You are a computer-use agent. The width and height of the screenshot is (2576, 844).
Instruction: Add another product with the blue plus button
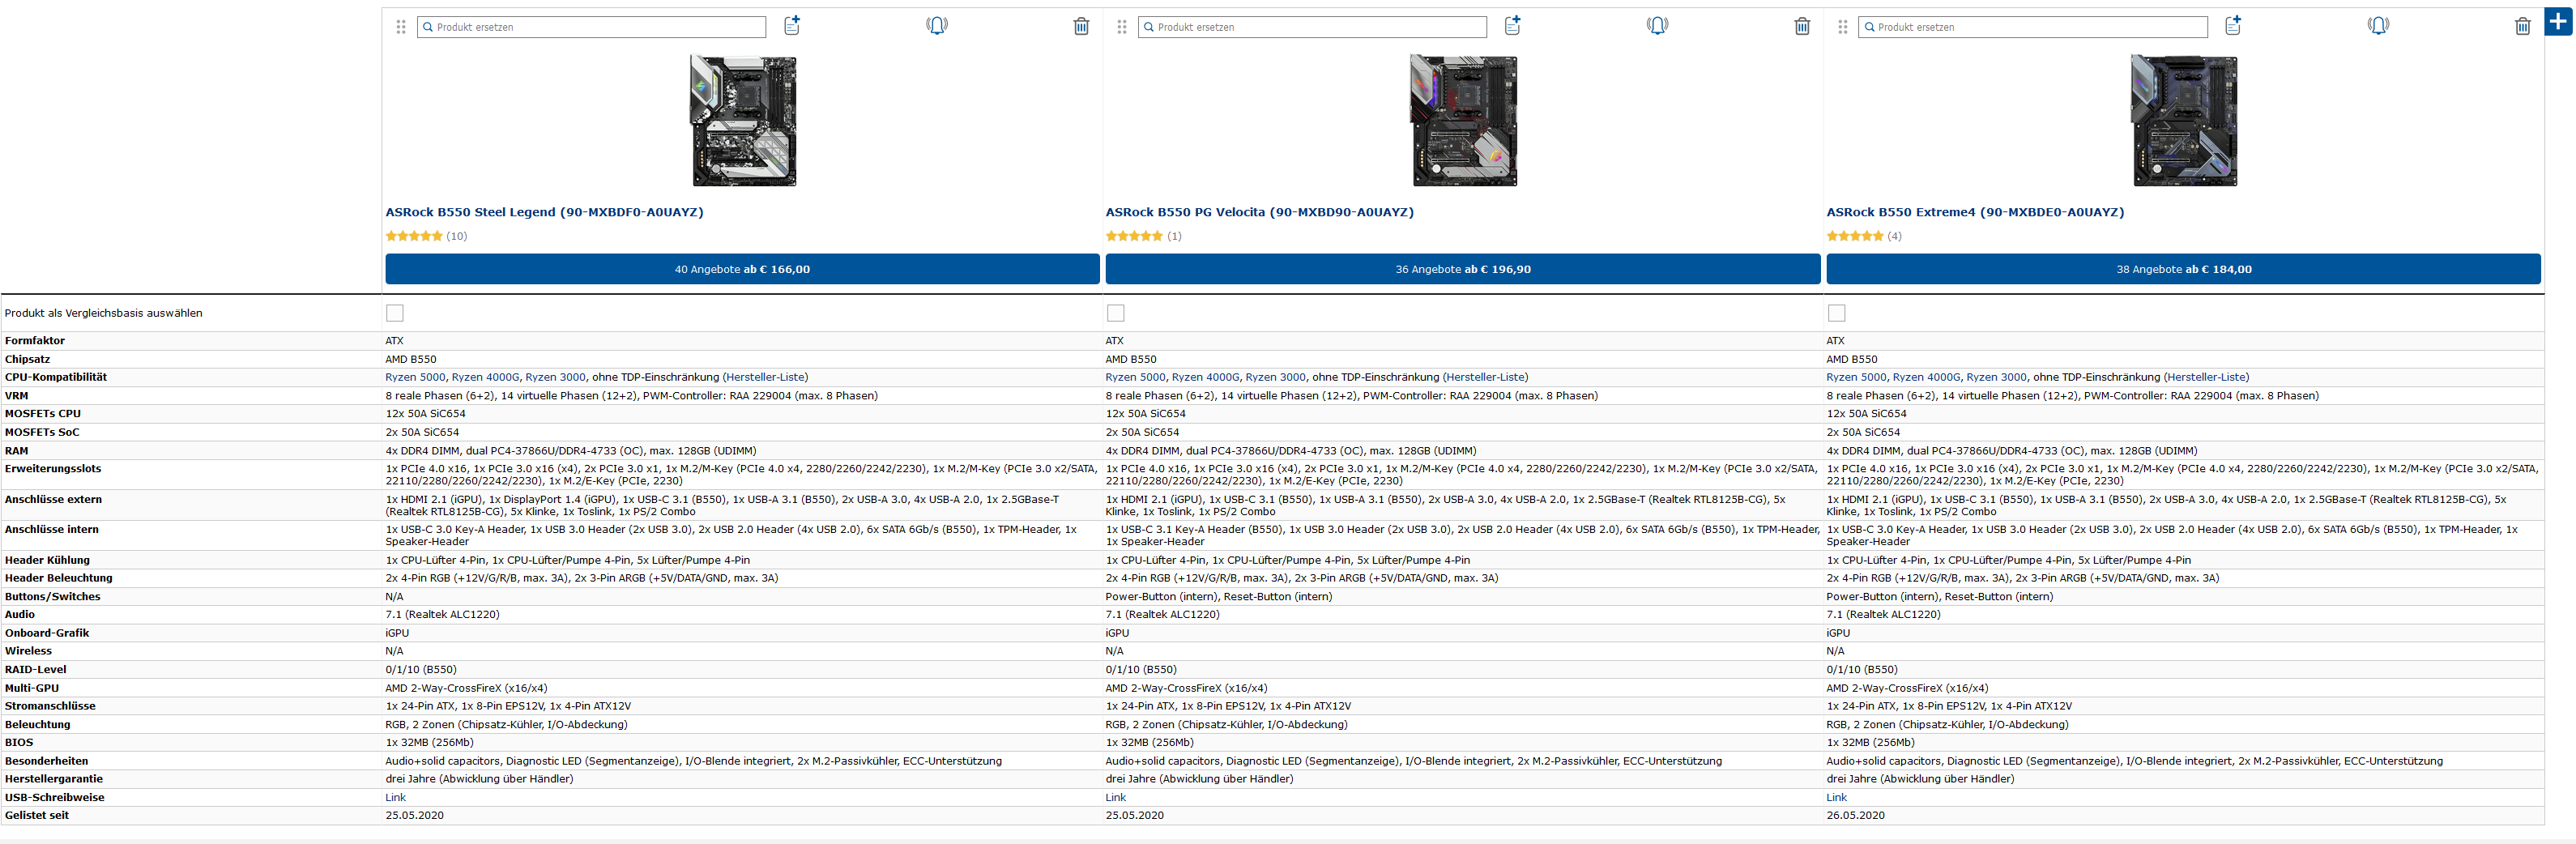coord(2558,20)
